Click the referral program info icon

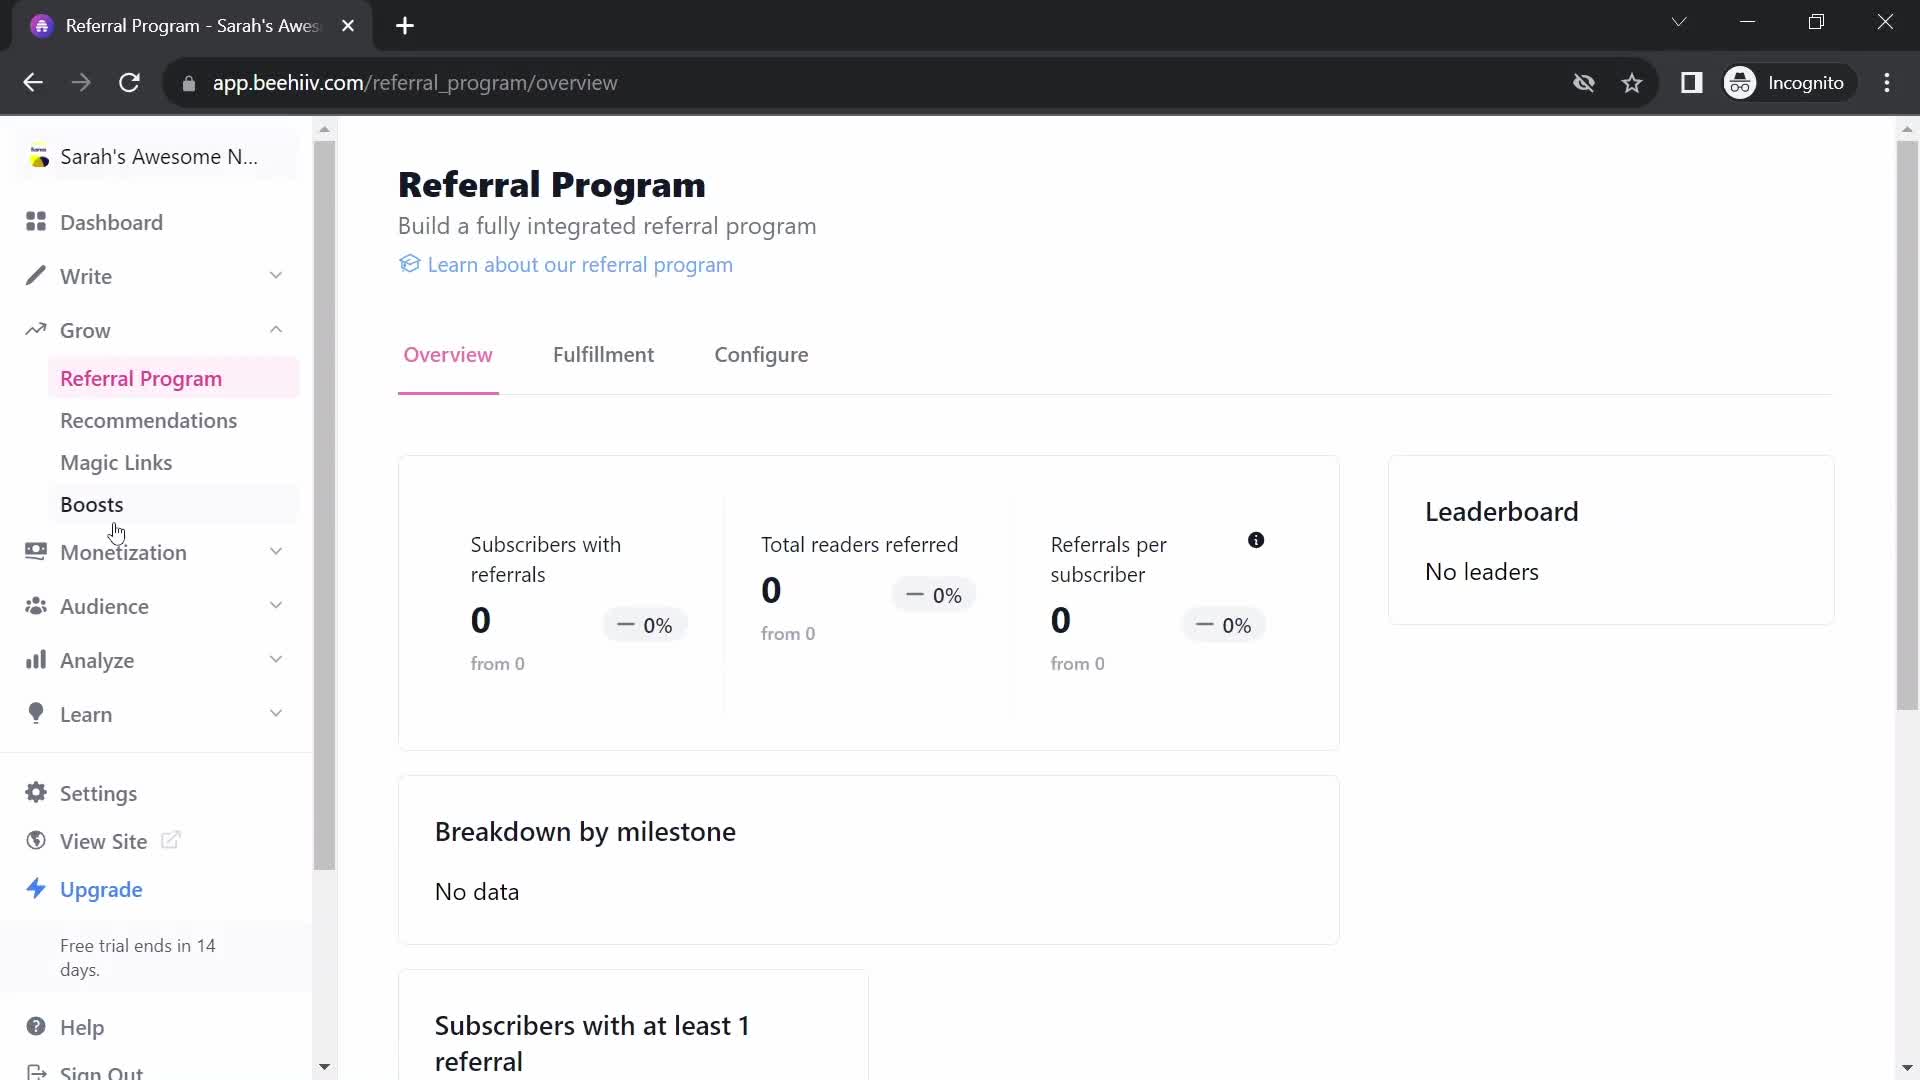1255,541
